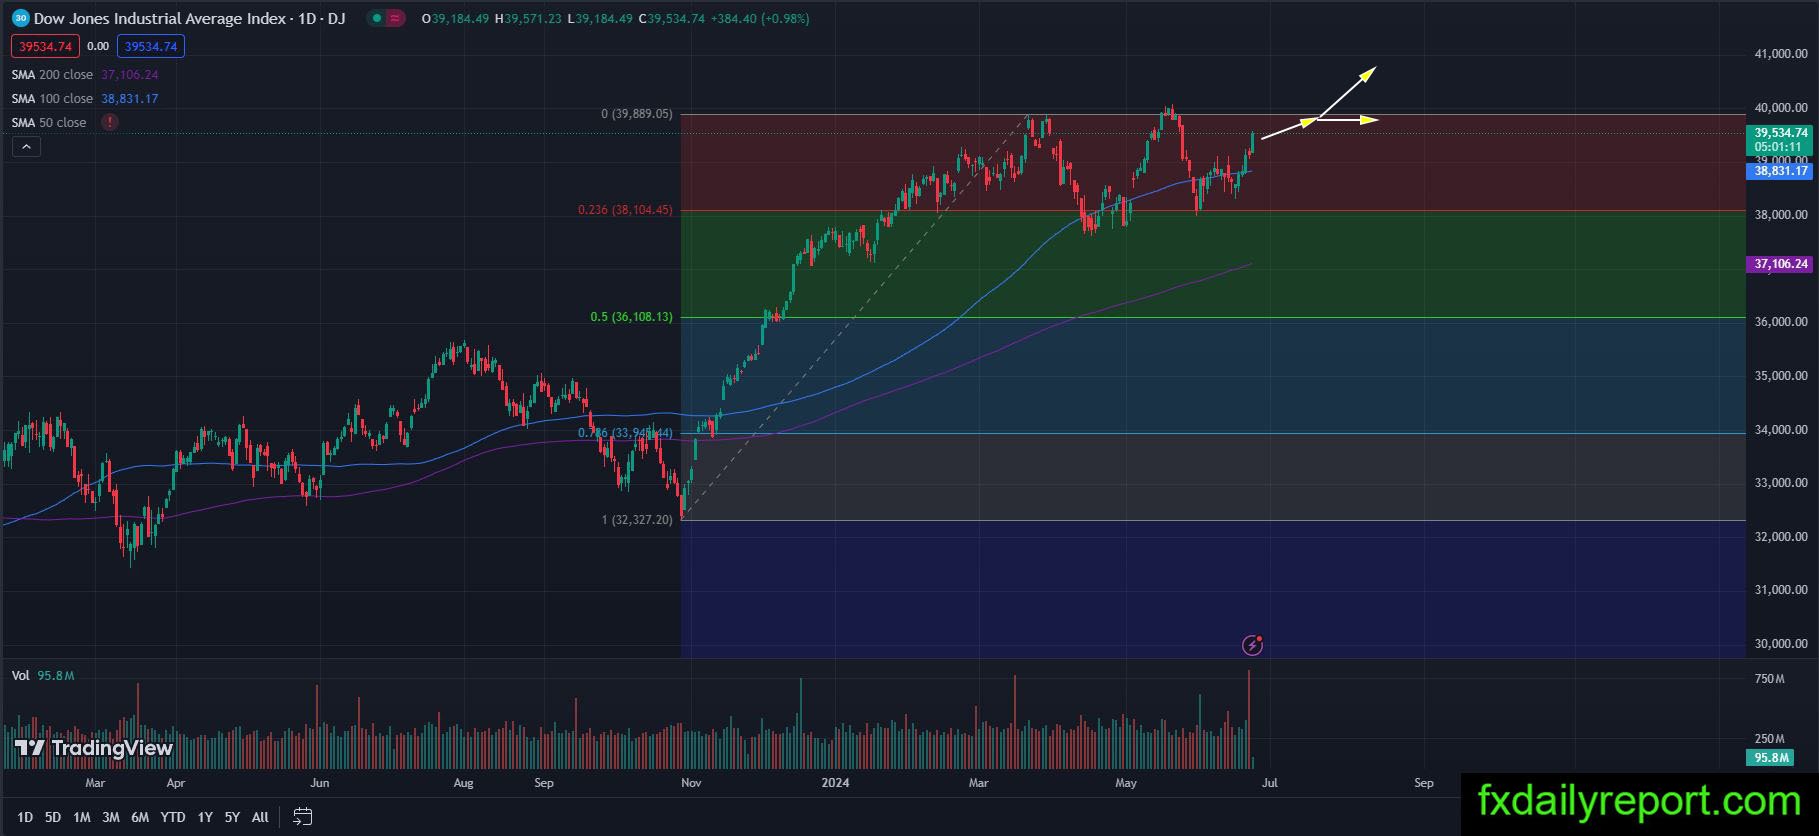Click the Dow Jones symbol logo icon

pyautogui.click(x=20, y=18)
